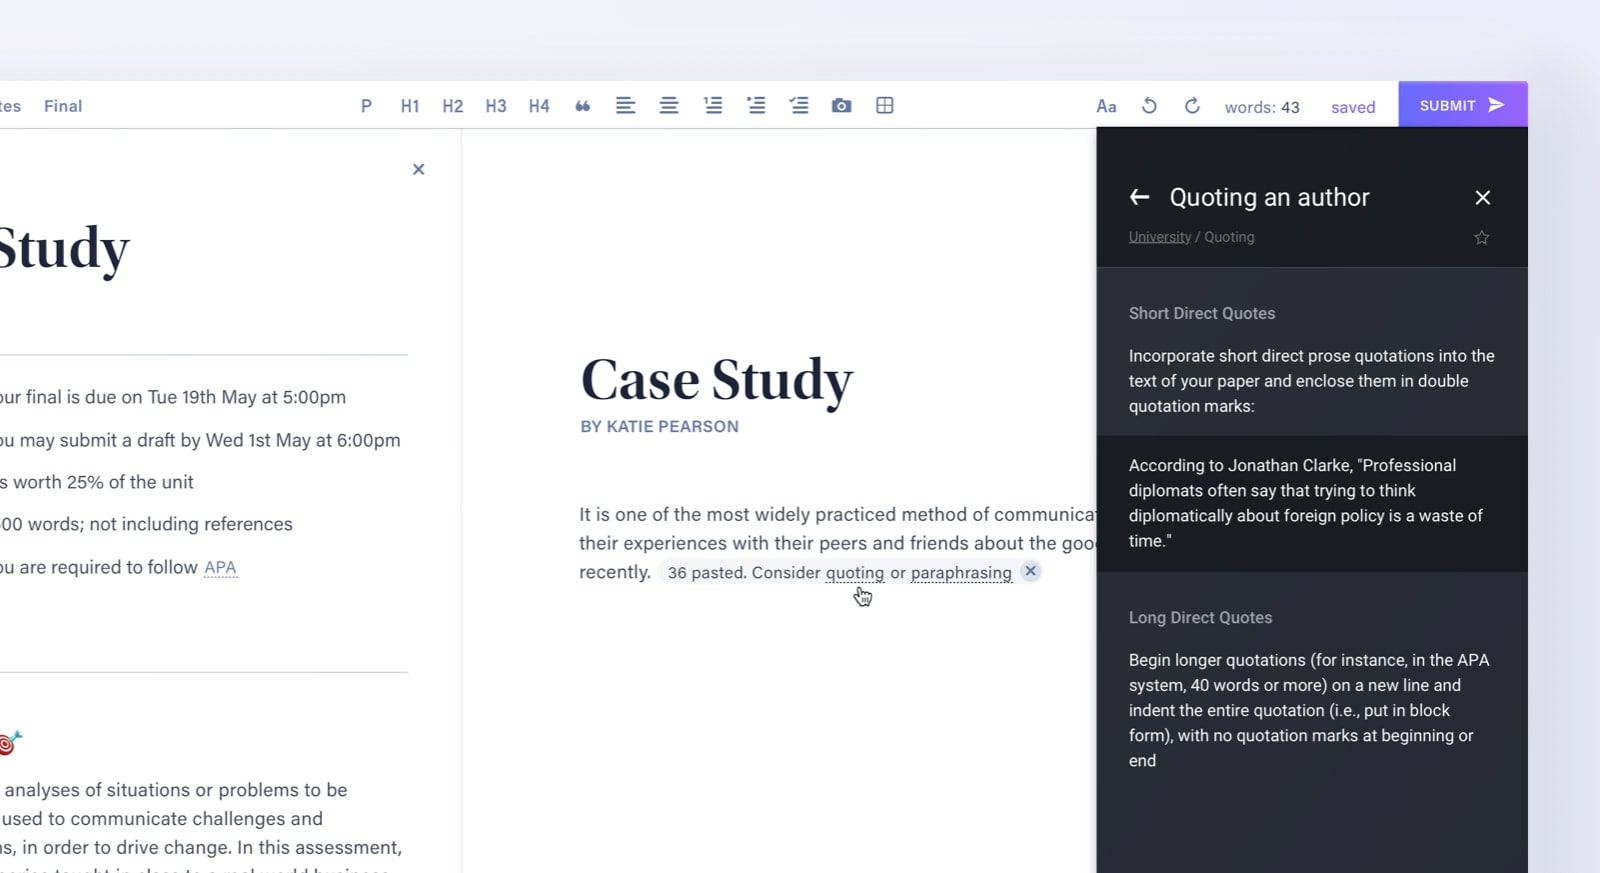Screen dimensions: 1600x873
Task: Apply H1 heading style
Action: point(410,106)
